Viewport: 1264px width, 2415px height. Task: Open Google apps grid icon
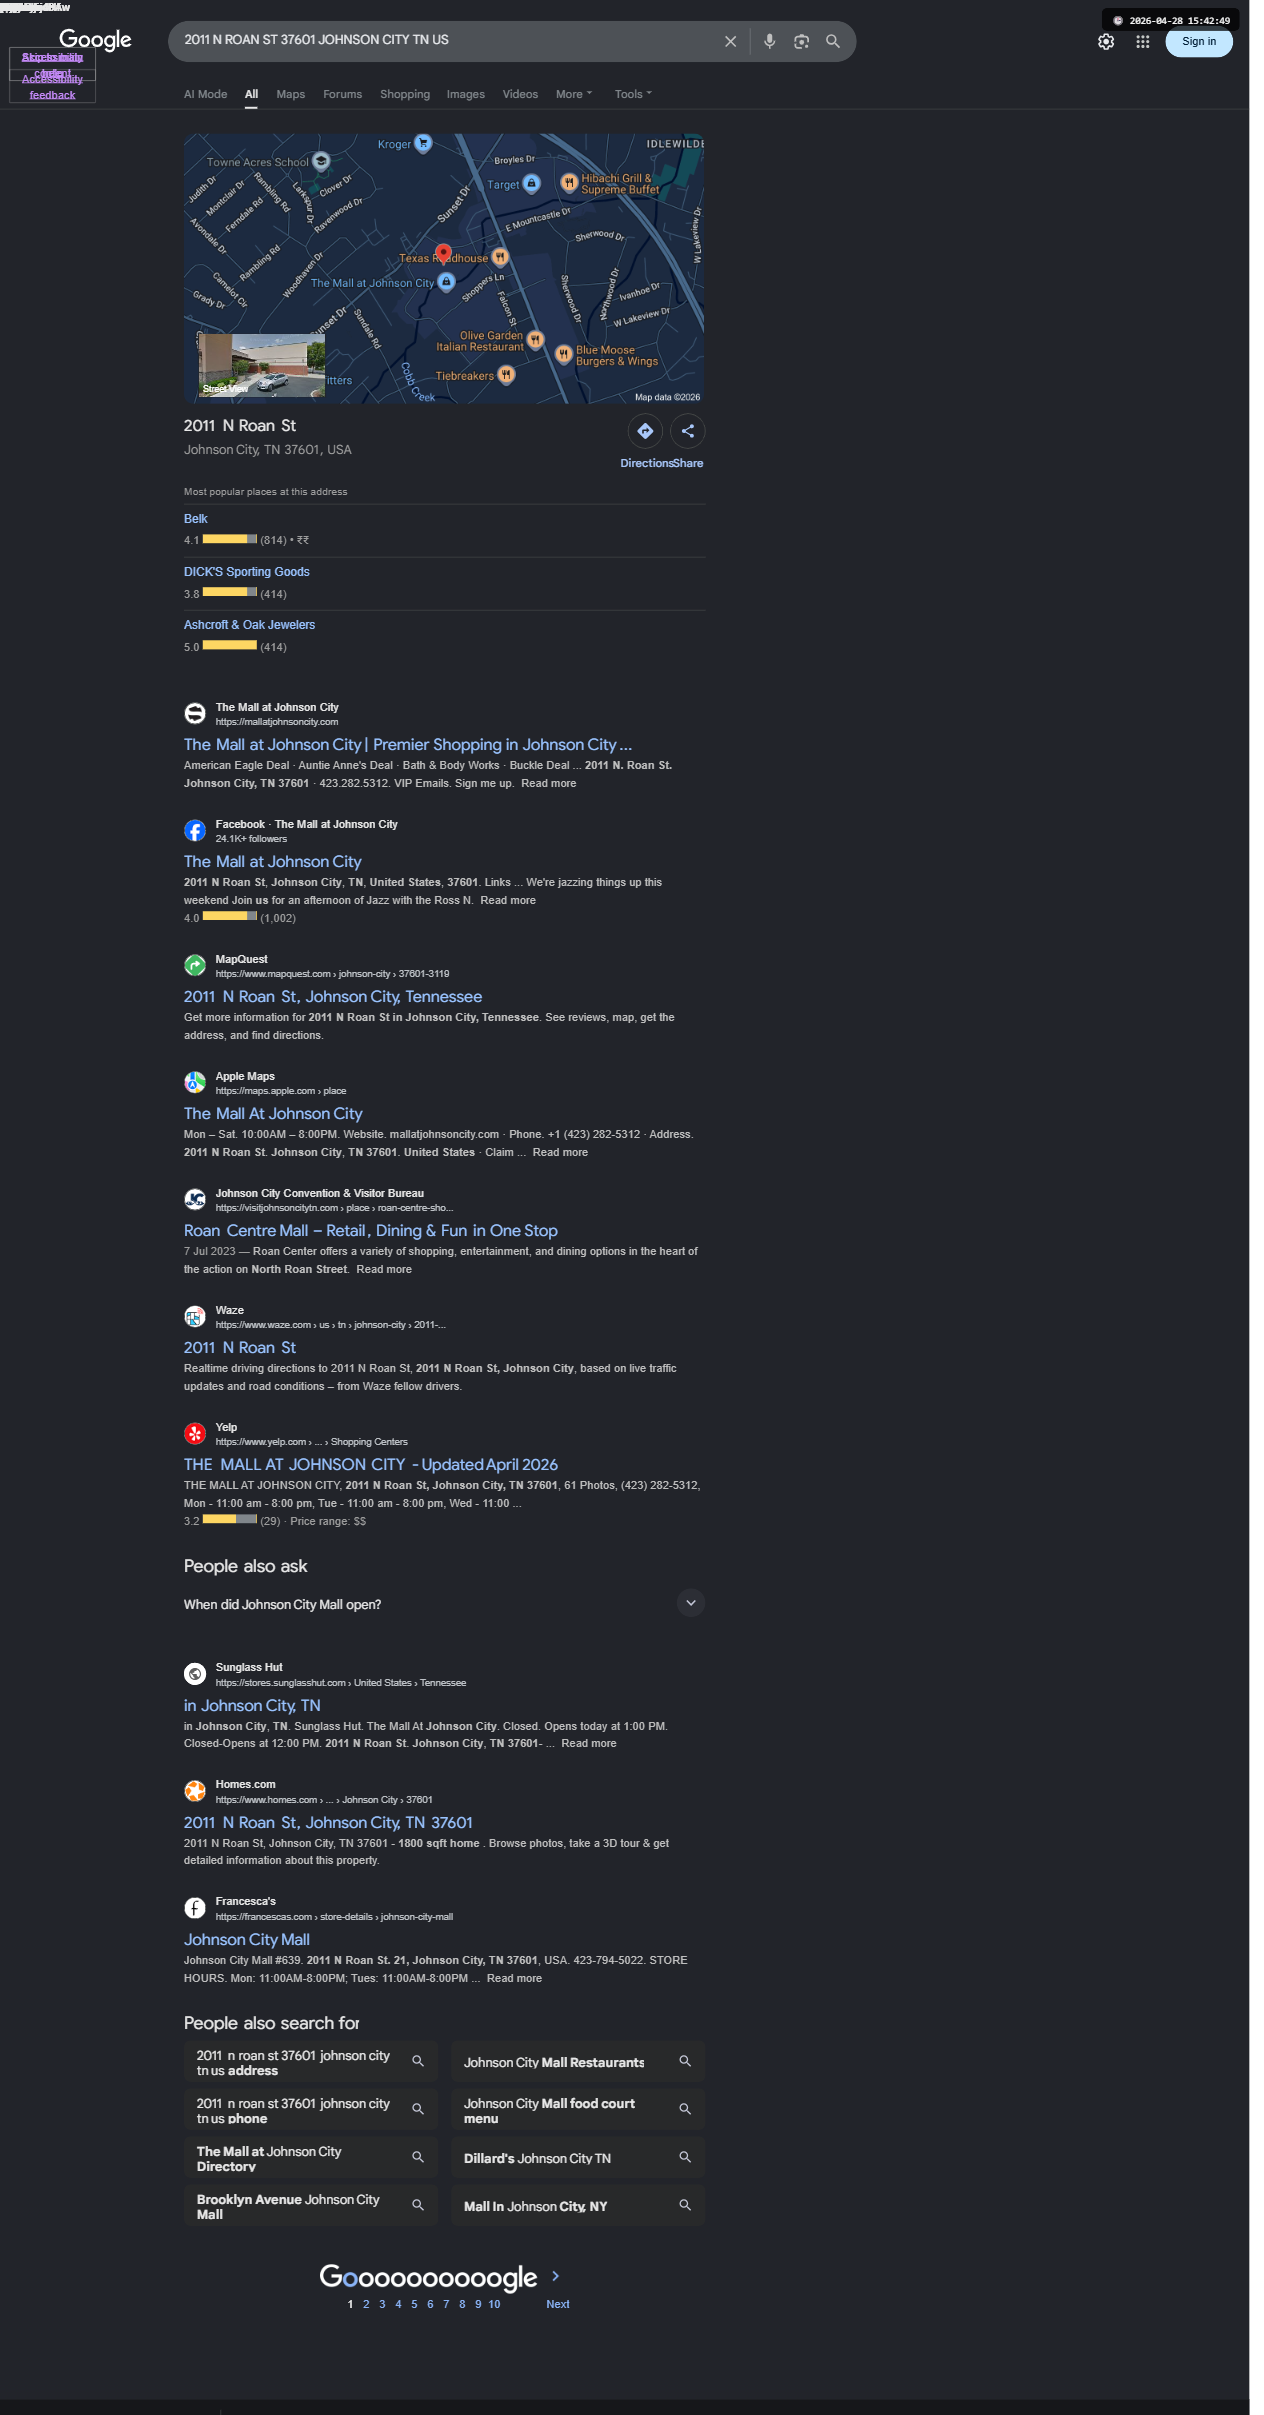tap(1142, 42)
